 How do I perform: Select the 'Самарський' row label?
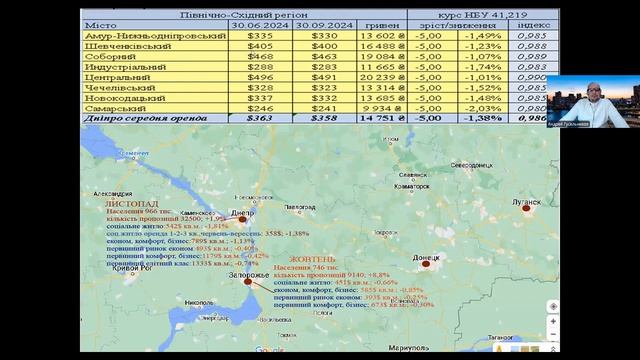pyautogui.click(x=155, y=109)
